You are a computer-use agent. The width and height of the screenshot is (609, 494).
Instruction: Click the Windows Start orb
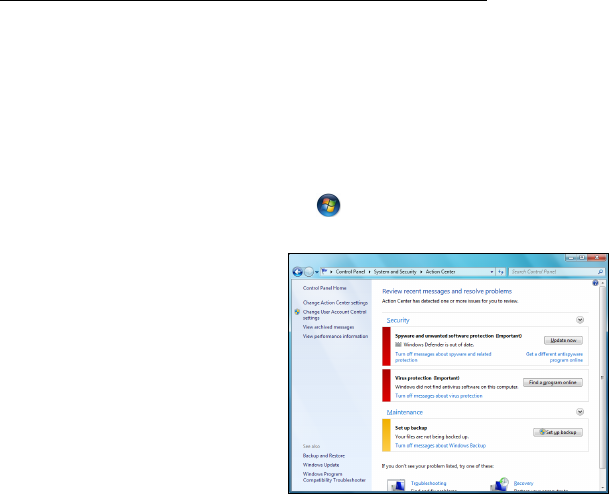pos(329,205)
